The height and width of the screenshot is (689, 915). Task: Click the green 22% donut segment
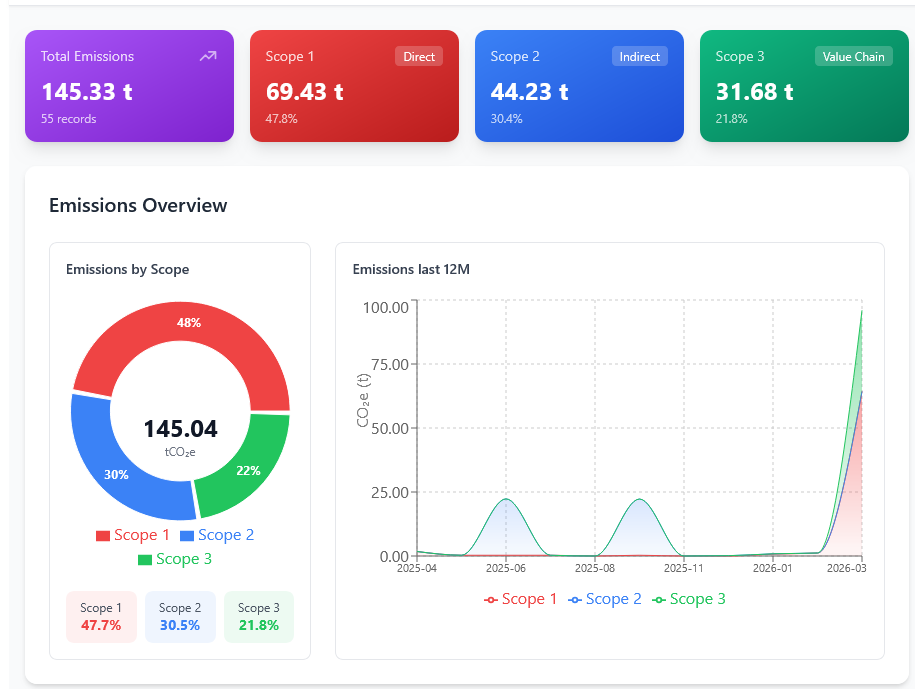pos(248,470)
